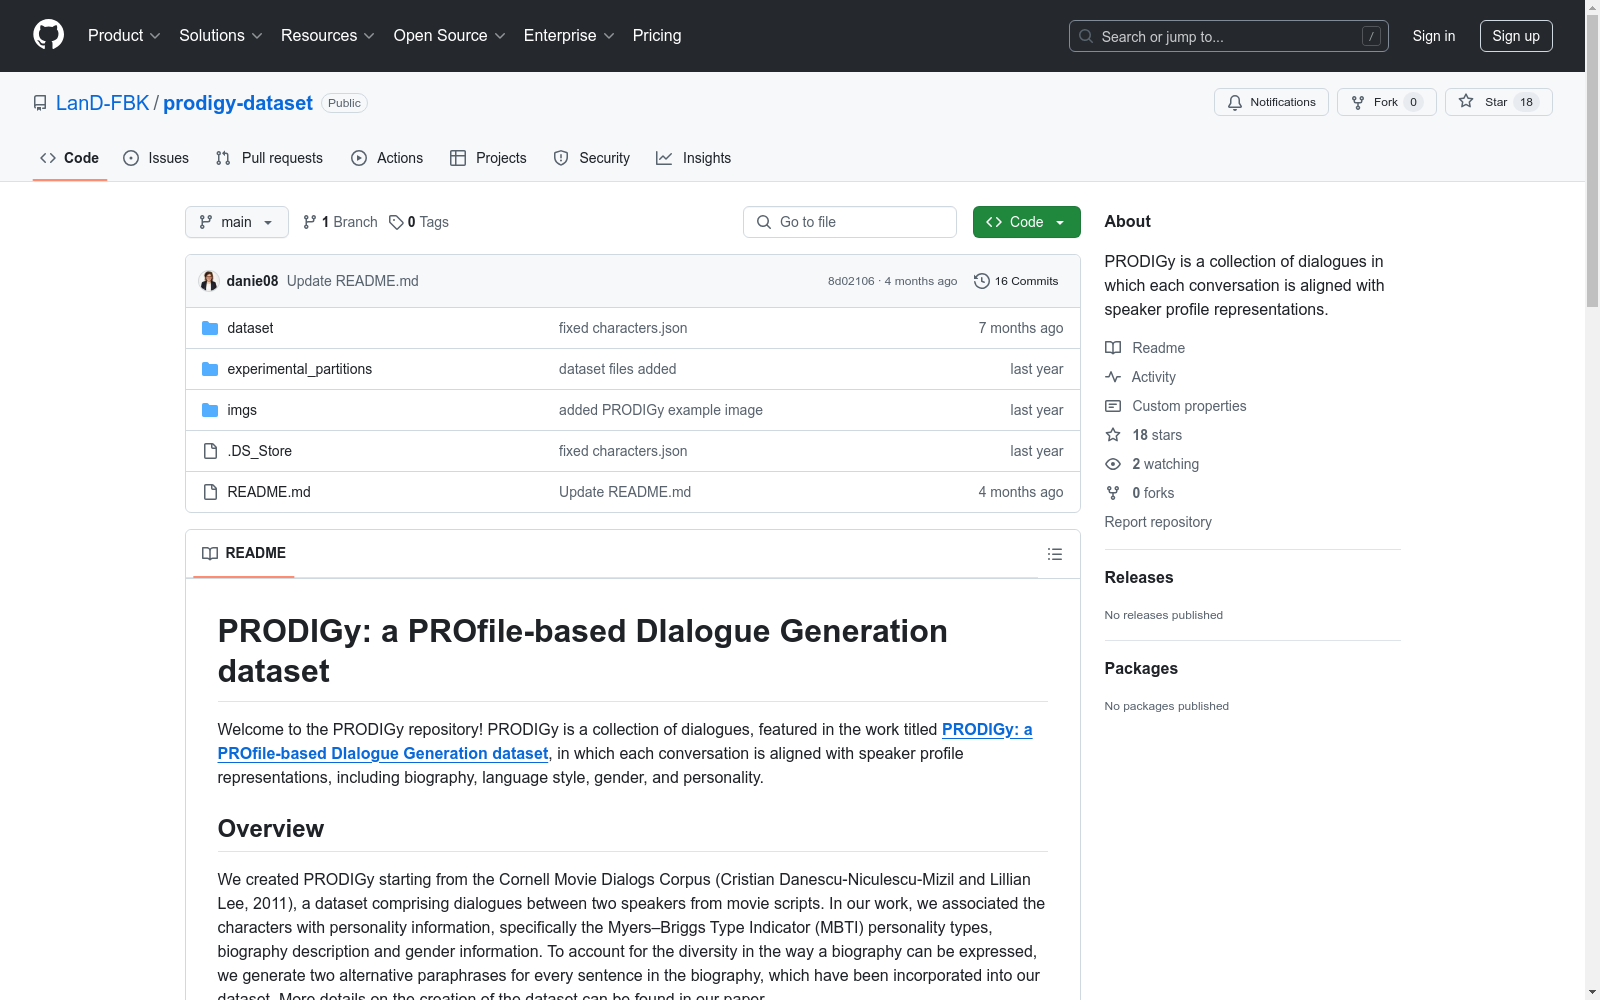Open commit 'added PRODIGy example image'
The image size is (1600, 1000).
coord(660,410)
